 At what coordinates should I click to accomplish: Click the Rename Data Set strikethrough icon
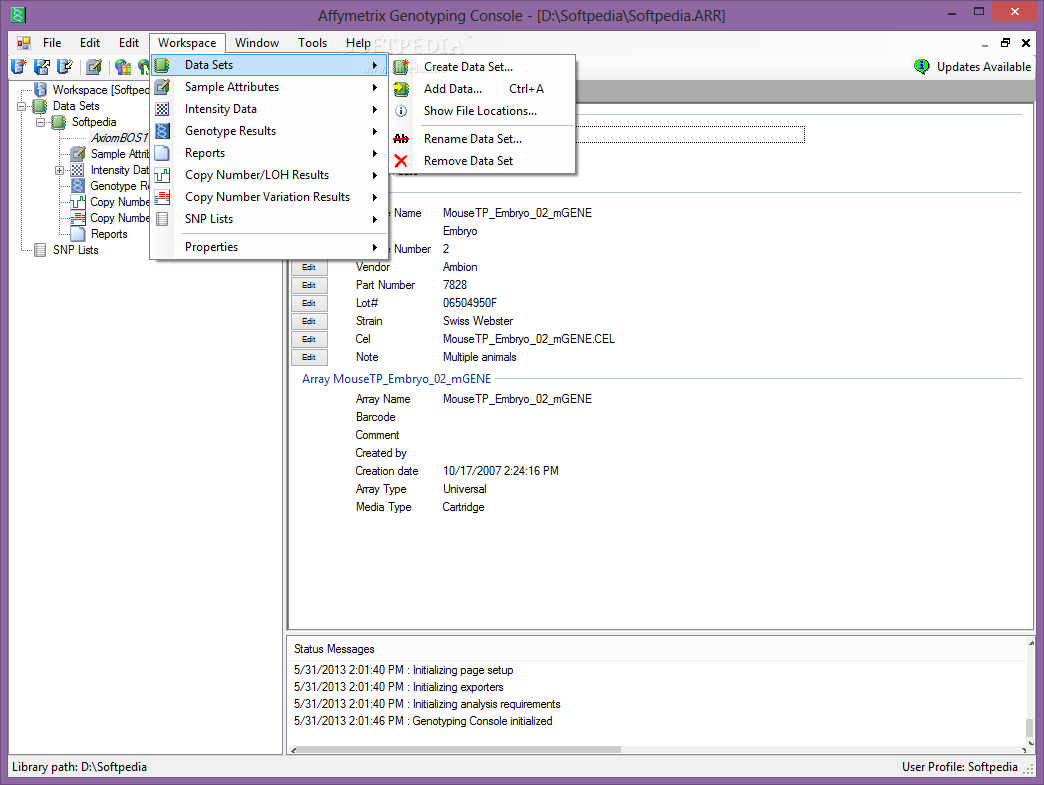click(401, 138)
